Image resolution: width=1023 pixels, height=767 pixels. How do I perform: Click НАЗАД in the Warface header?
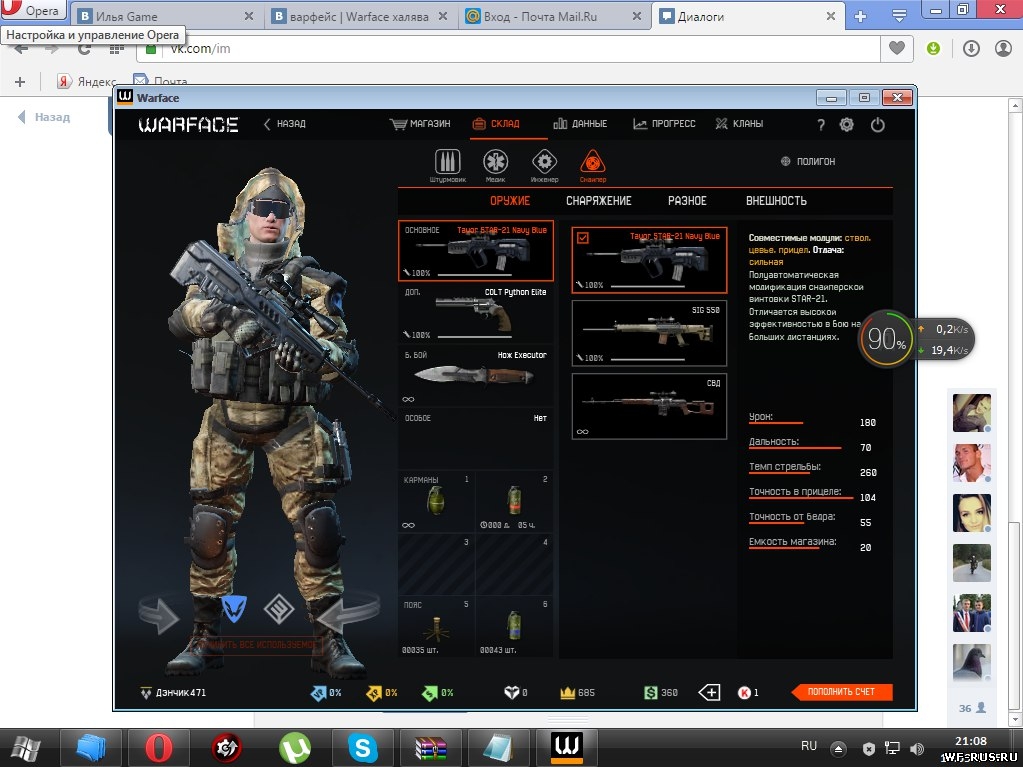coord(284,124)
